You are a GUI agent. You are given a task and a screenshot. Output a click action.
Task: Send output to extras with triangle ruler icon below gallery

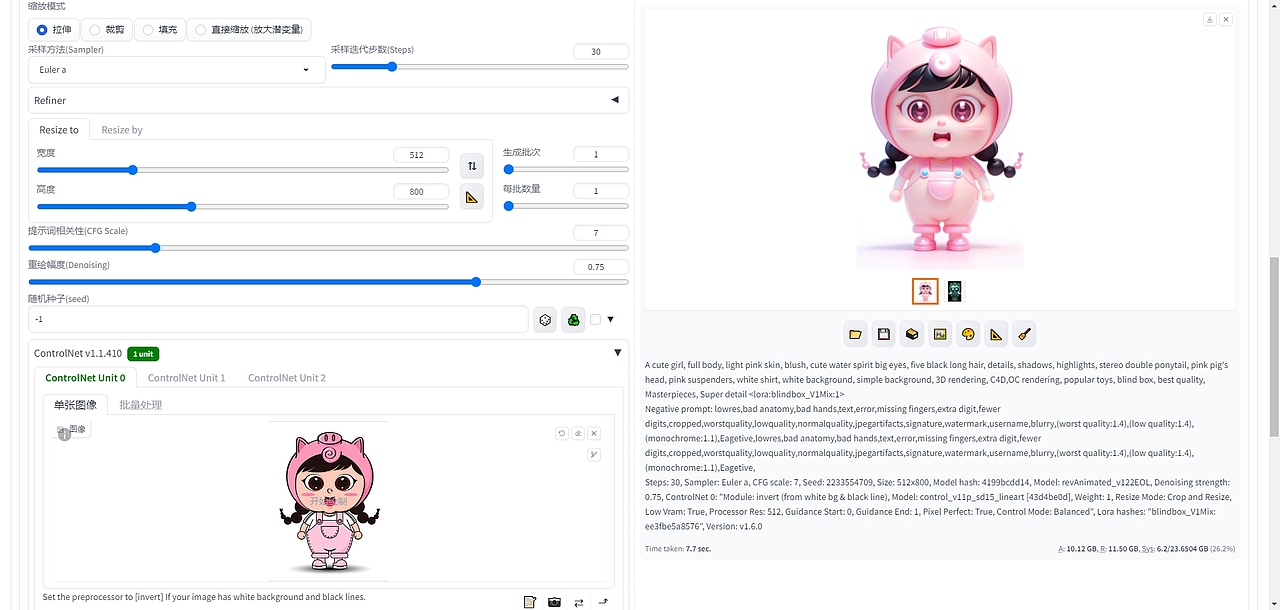tap(995, 334)
